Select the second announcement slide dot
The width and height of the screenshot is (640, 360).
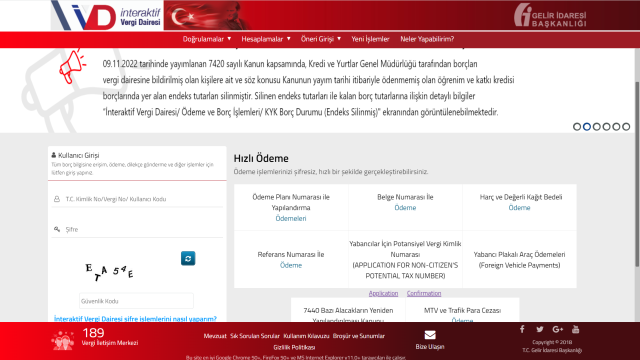coord(587,127)
